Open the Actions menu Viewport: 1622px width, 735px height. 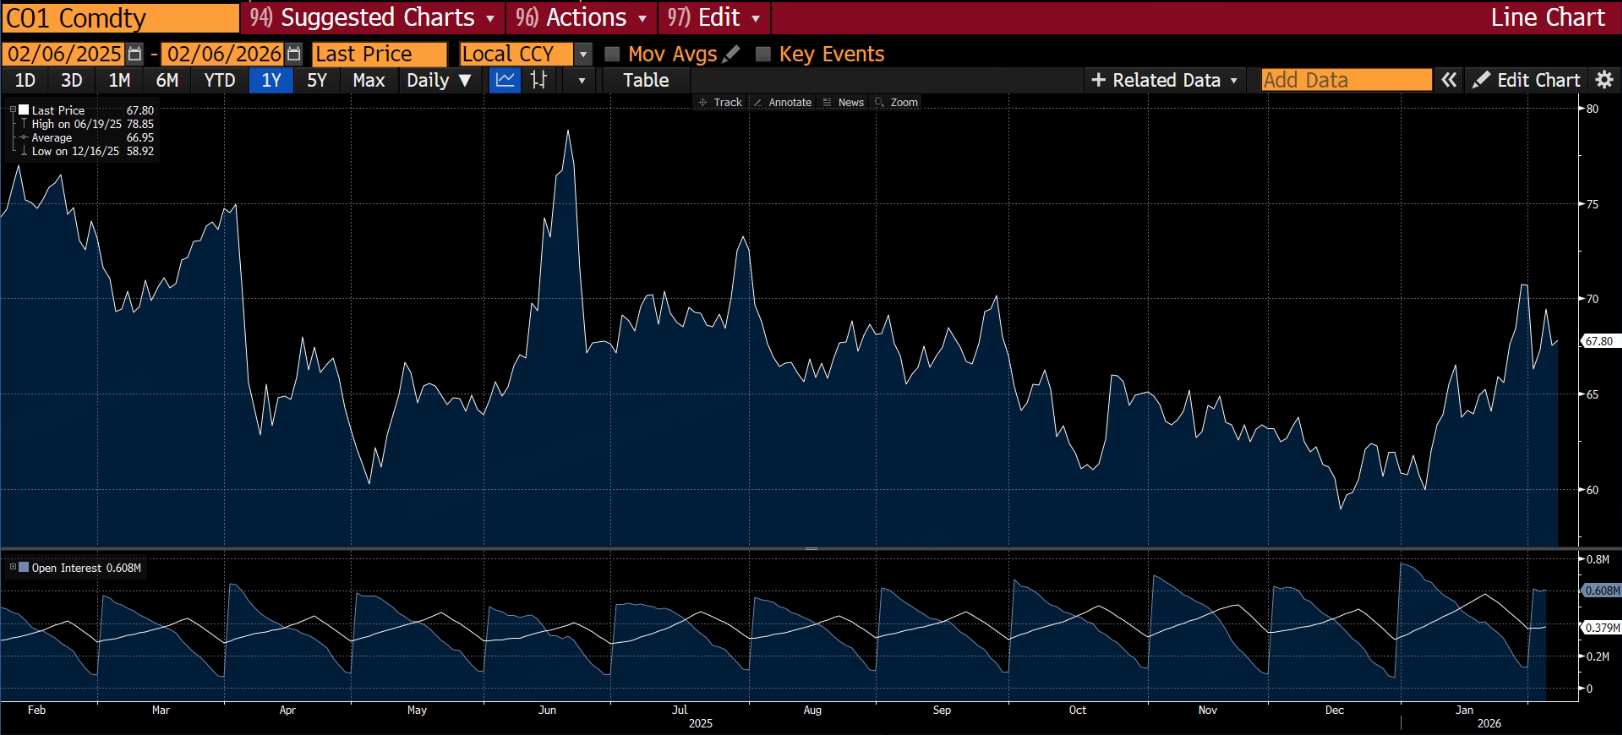581,18
